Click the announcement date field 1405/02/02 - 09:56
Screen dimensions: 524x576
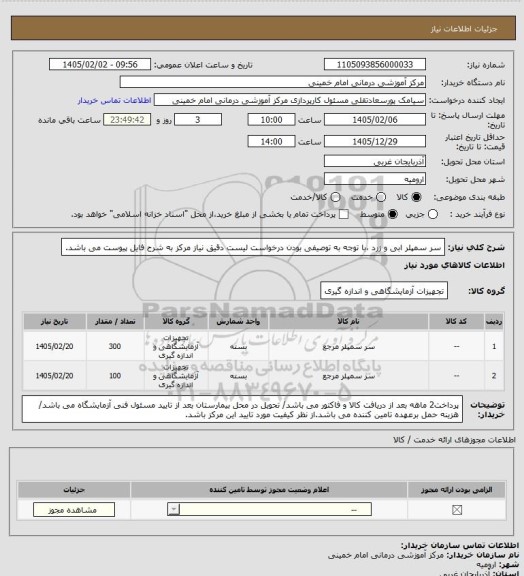point(100,65)
